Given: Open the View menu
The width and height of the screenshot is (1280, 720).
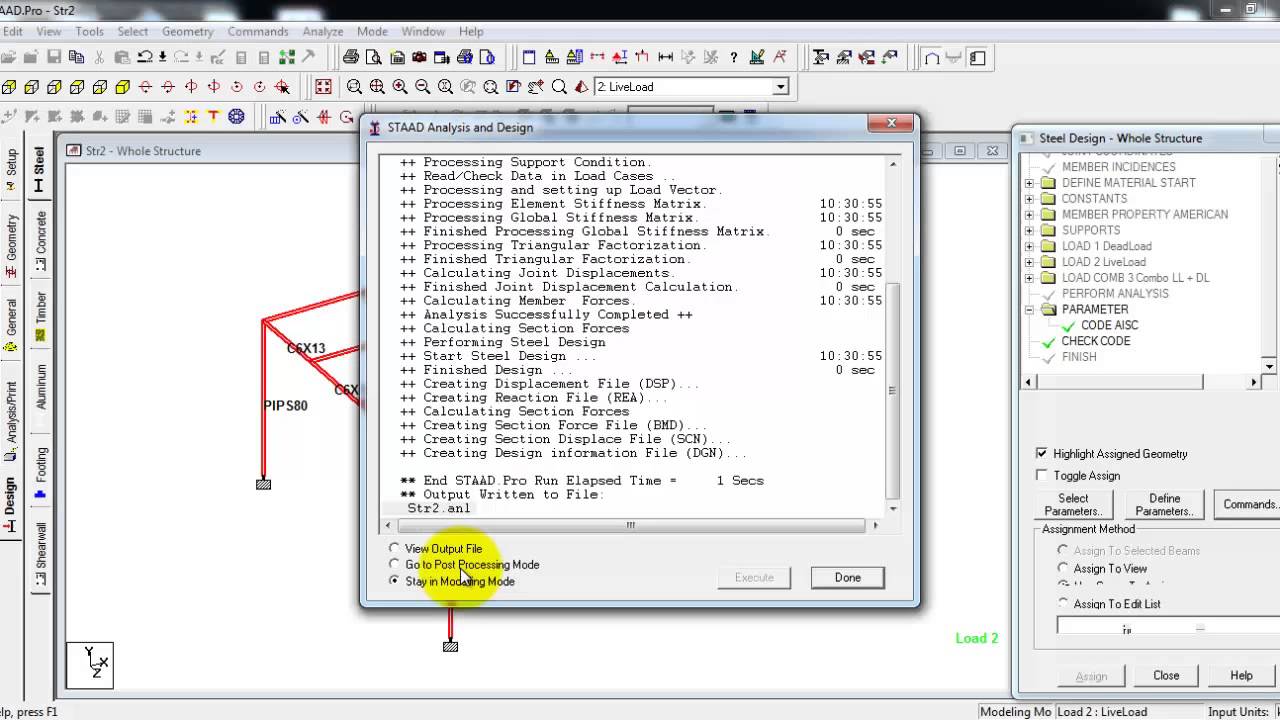Looking at the screenshot, I should [x=49, y=32].
